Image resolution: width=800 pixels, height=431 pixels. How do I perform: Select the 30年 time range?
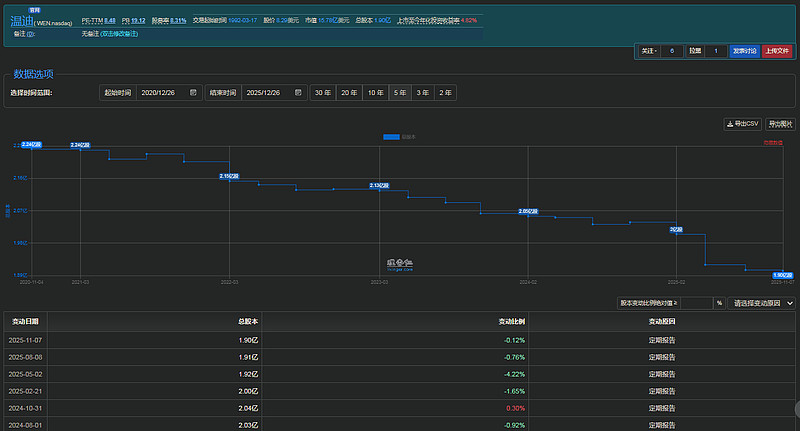323,93
